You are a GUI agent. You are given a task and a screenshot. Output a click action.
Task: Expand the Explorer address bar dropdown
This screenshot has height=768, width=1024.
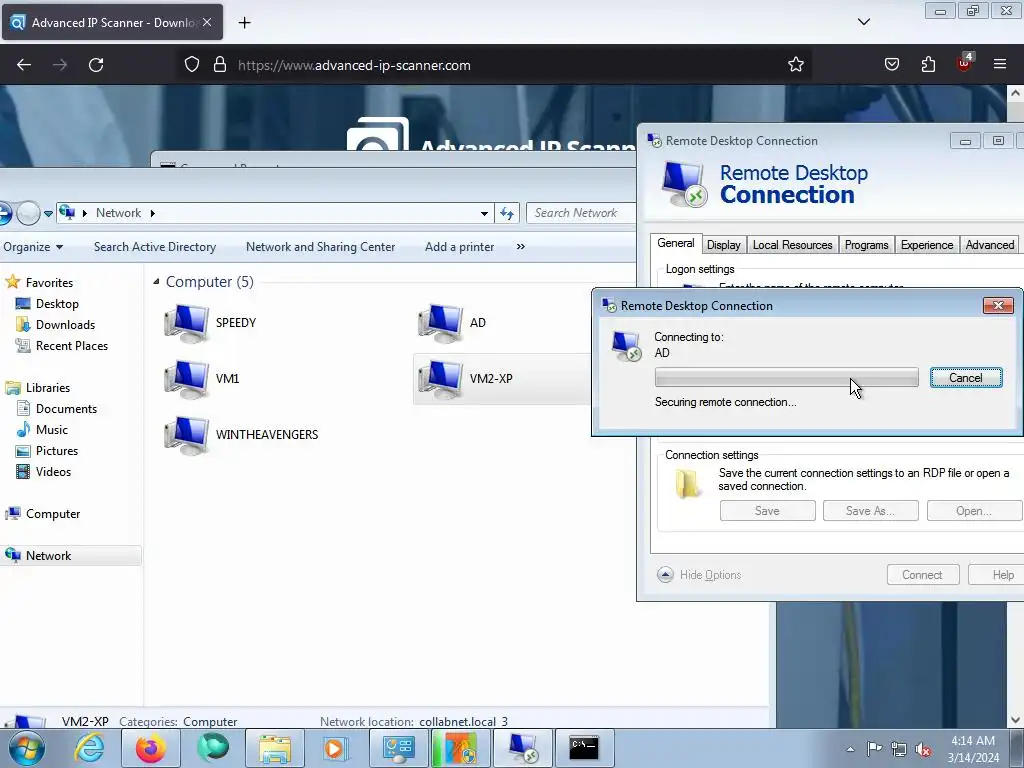[x=484, y=213]
